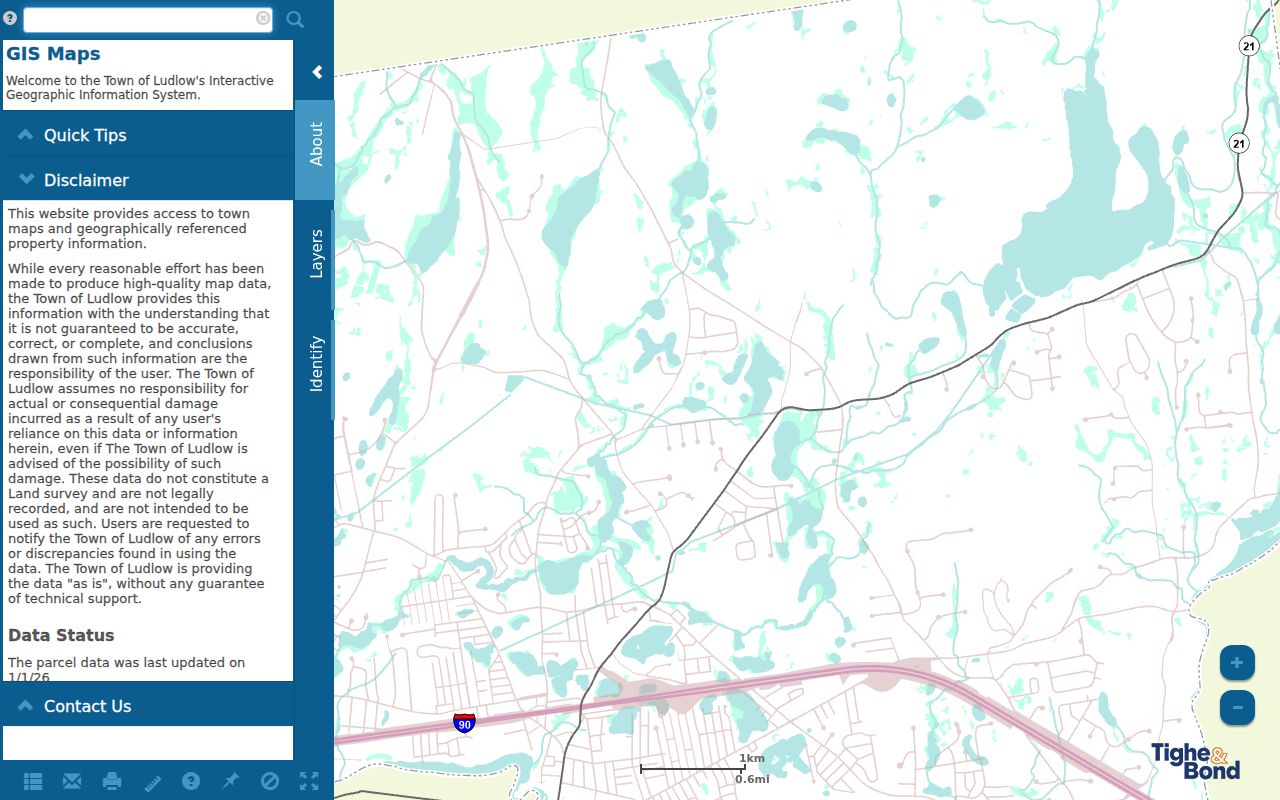Click the Interstate 90 shield on the map
Screen dimensions: 1280x800
coord(464,723)
